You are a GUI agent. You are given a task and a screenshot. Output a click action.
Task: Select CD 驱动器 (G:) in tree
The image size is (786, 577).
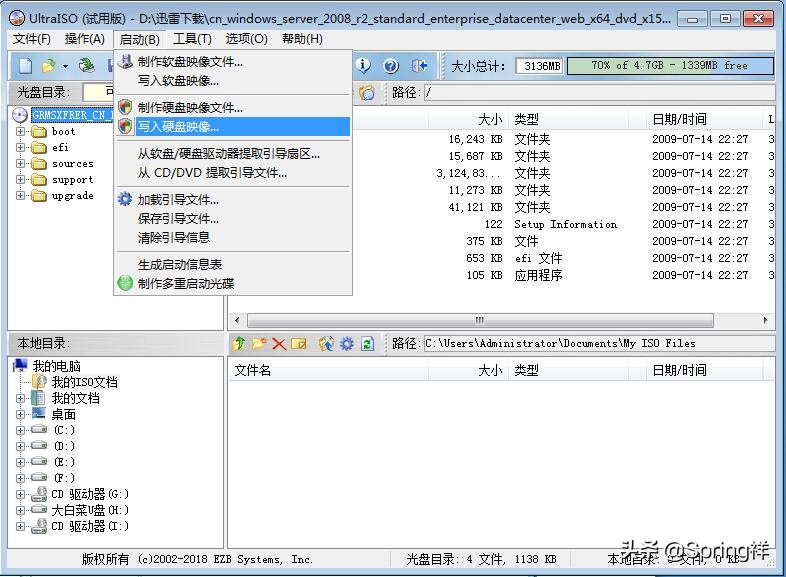tap(90, 494)
